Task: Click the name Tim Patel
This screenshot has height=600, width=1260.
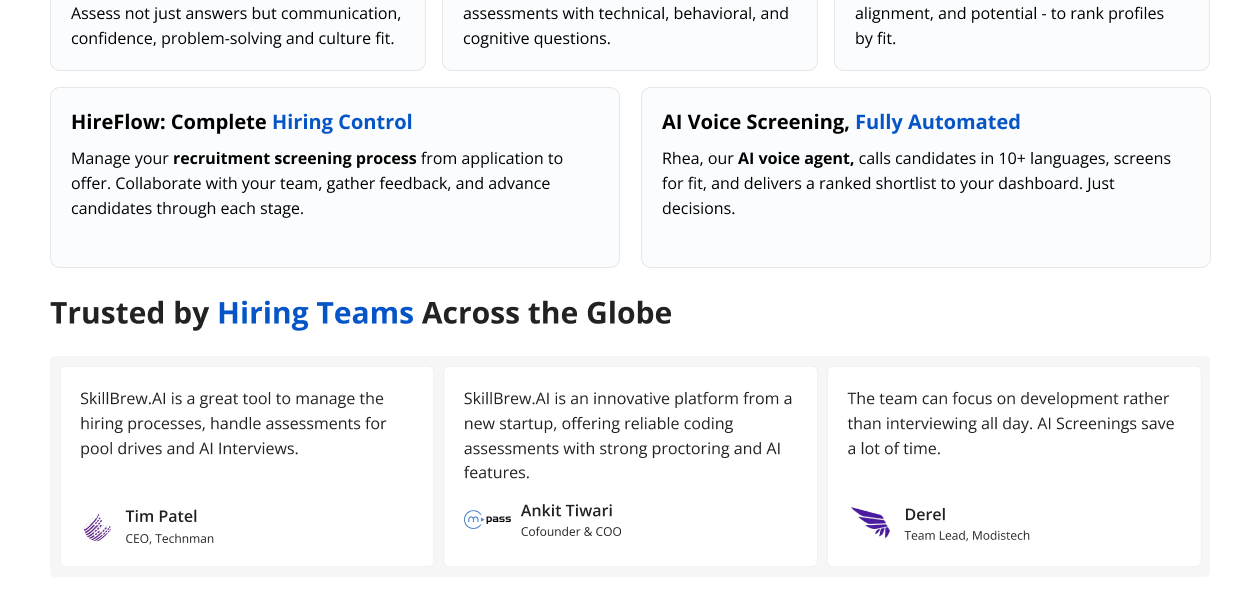Action: [x=161, y=516]
